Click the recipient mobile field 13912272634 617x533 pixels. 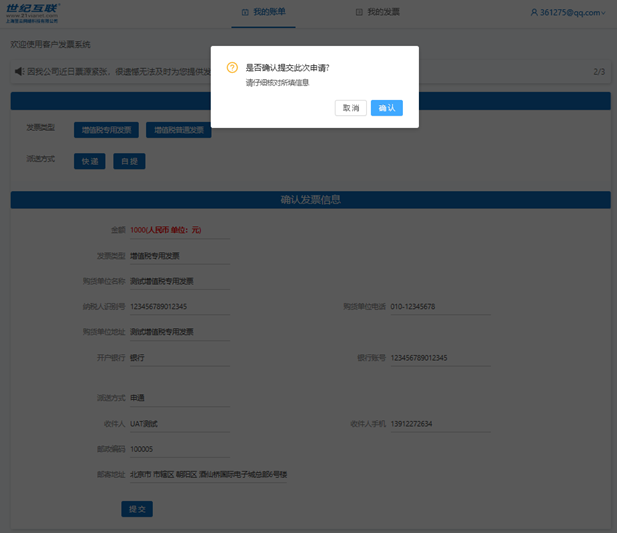[439, 424]
